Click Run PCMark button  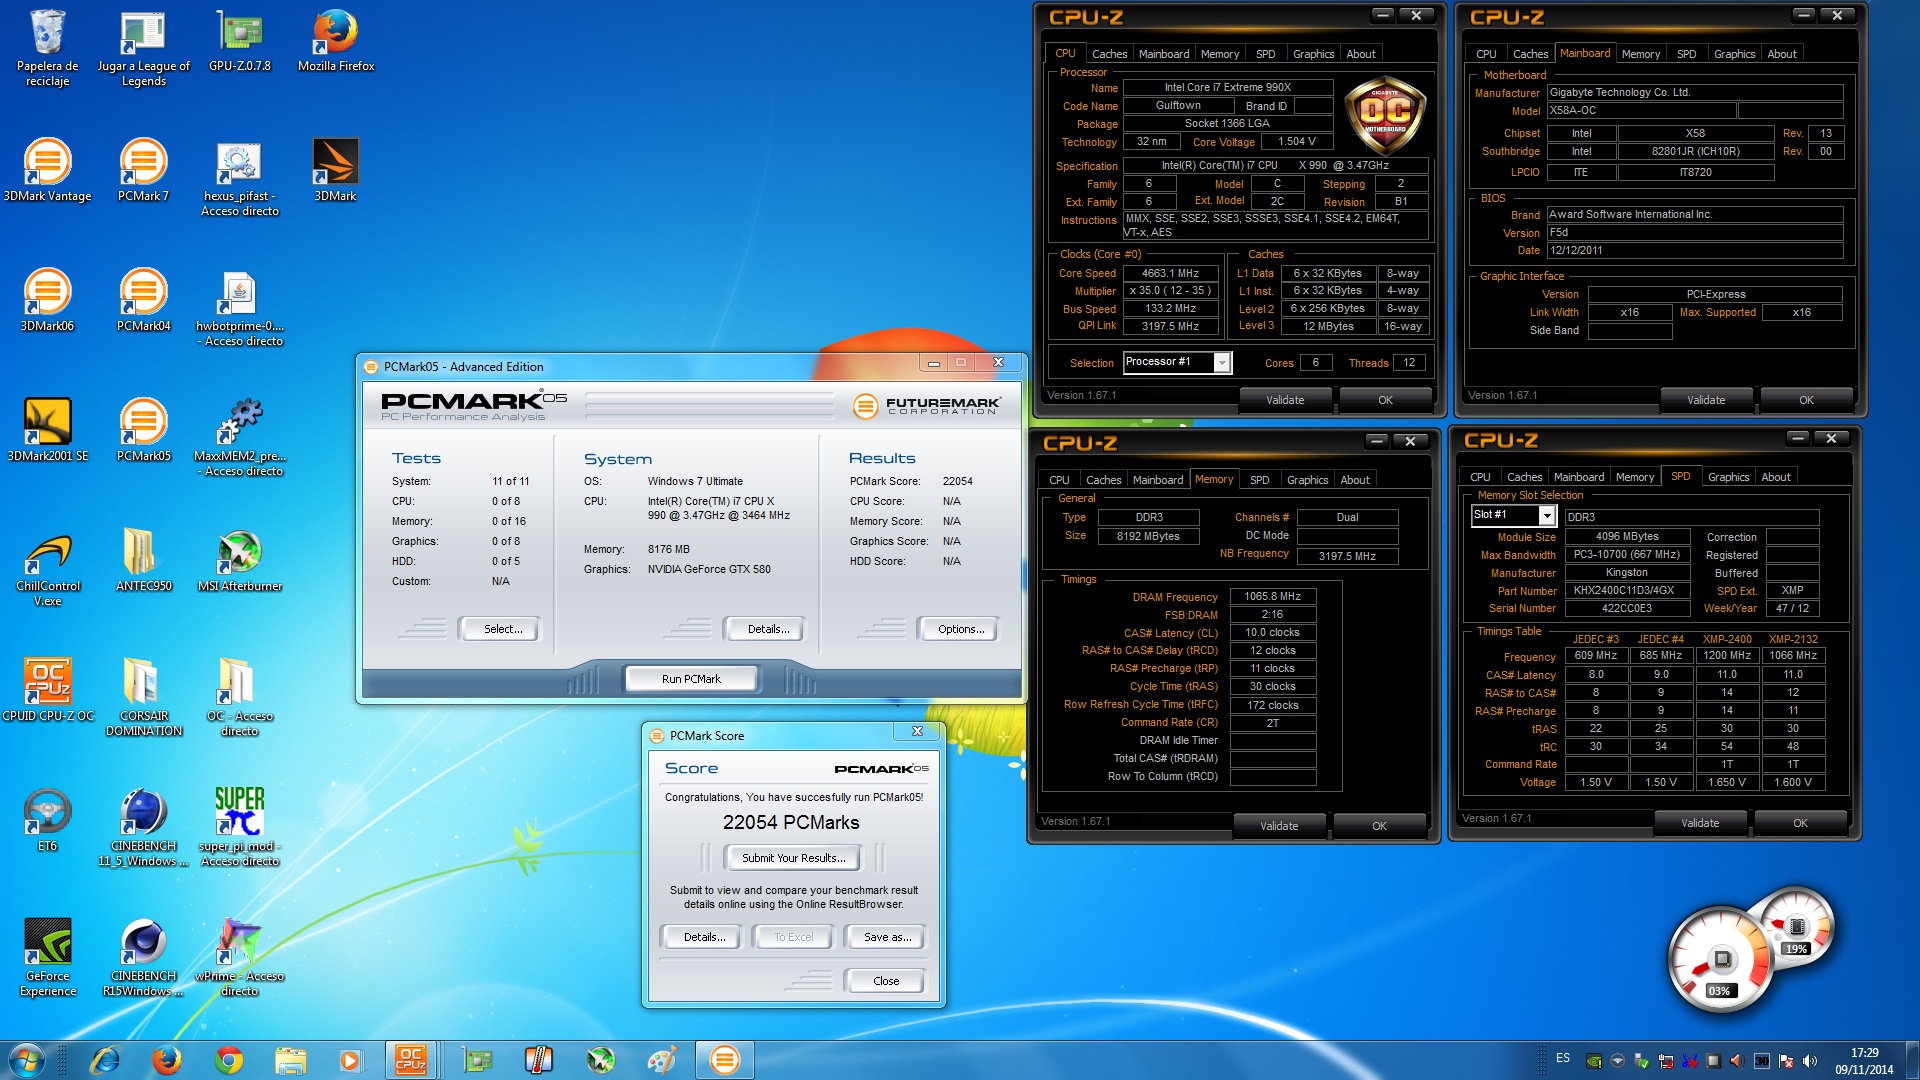(x=691, y=679)
